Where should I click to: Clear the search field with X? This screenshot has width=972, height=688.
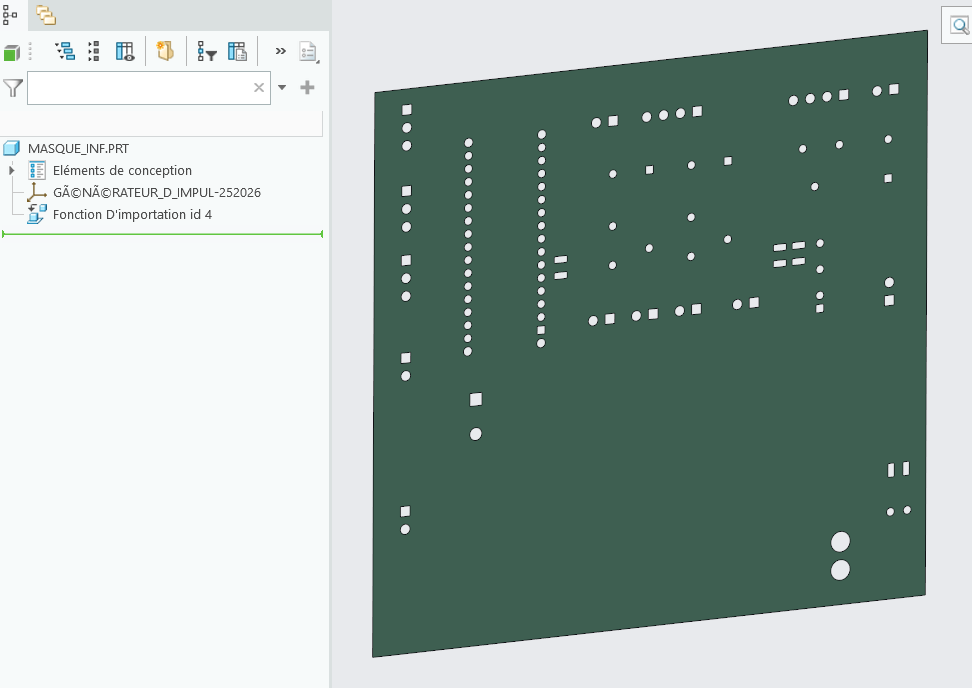coord(259,88)
